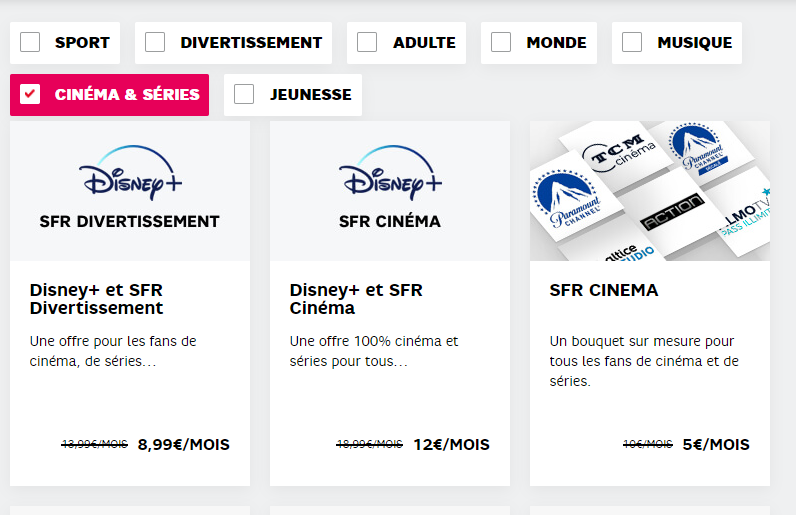
Task: Click the large Paramount Channel logo
Action: [567, 199]
